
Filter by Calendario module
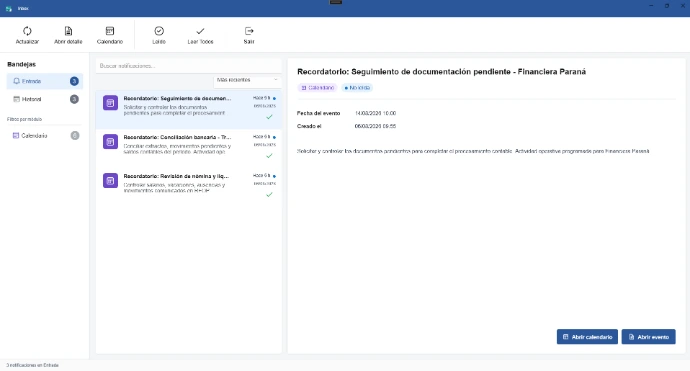coord(44,136)
